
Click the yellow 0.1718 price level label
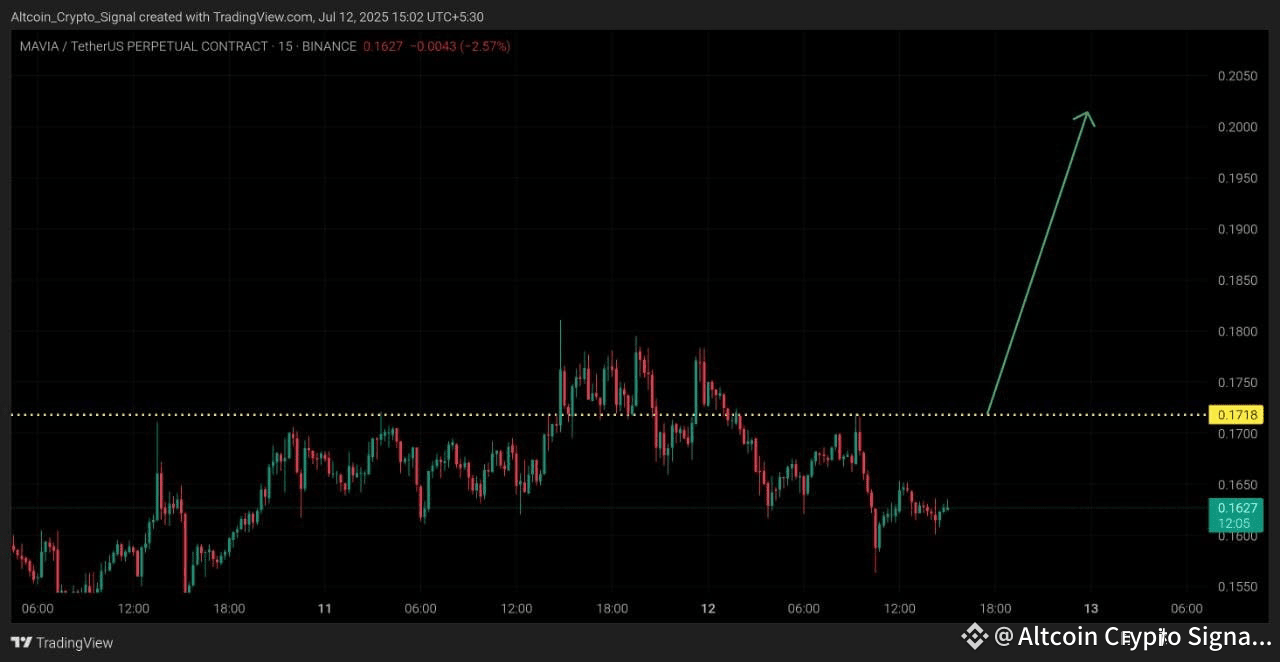(x=1237, y=414)
